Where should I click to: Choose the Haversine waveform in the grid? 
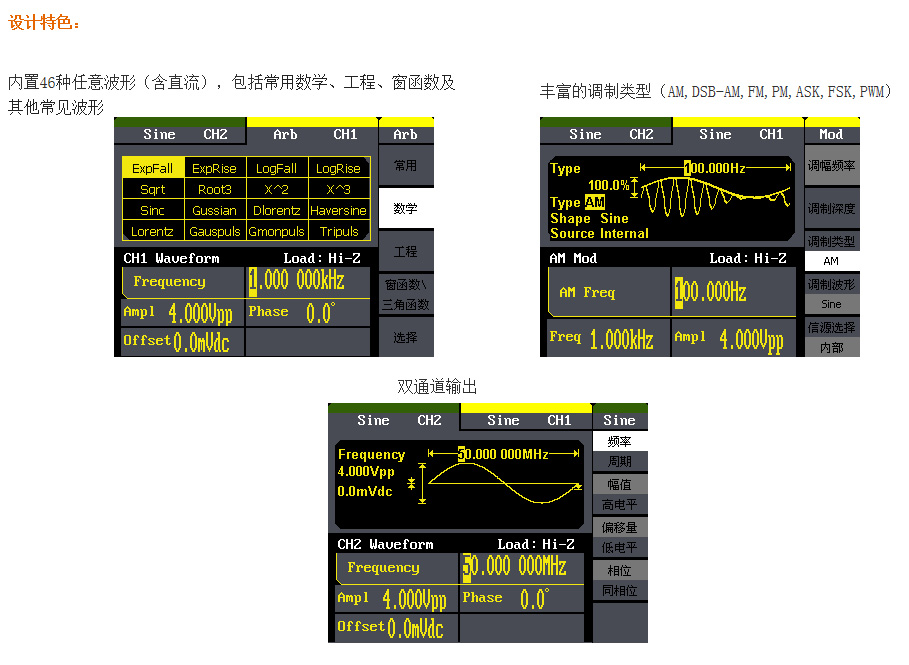[338, 211]
